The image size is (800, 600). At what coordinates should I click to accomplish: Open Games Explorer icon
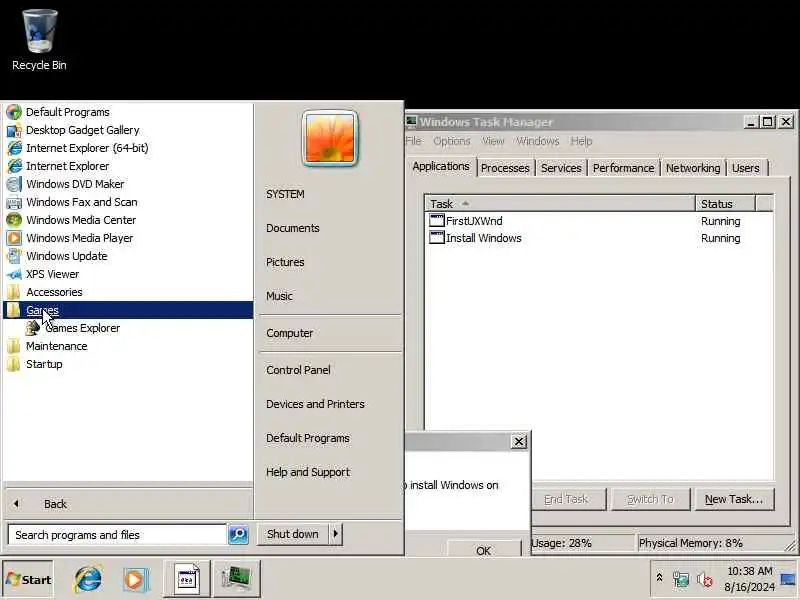point(33,328)
